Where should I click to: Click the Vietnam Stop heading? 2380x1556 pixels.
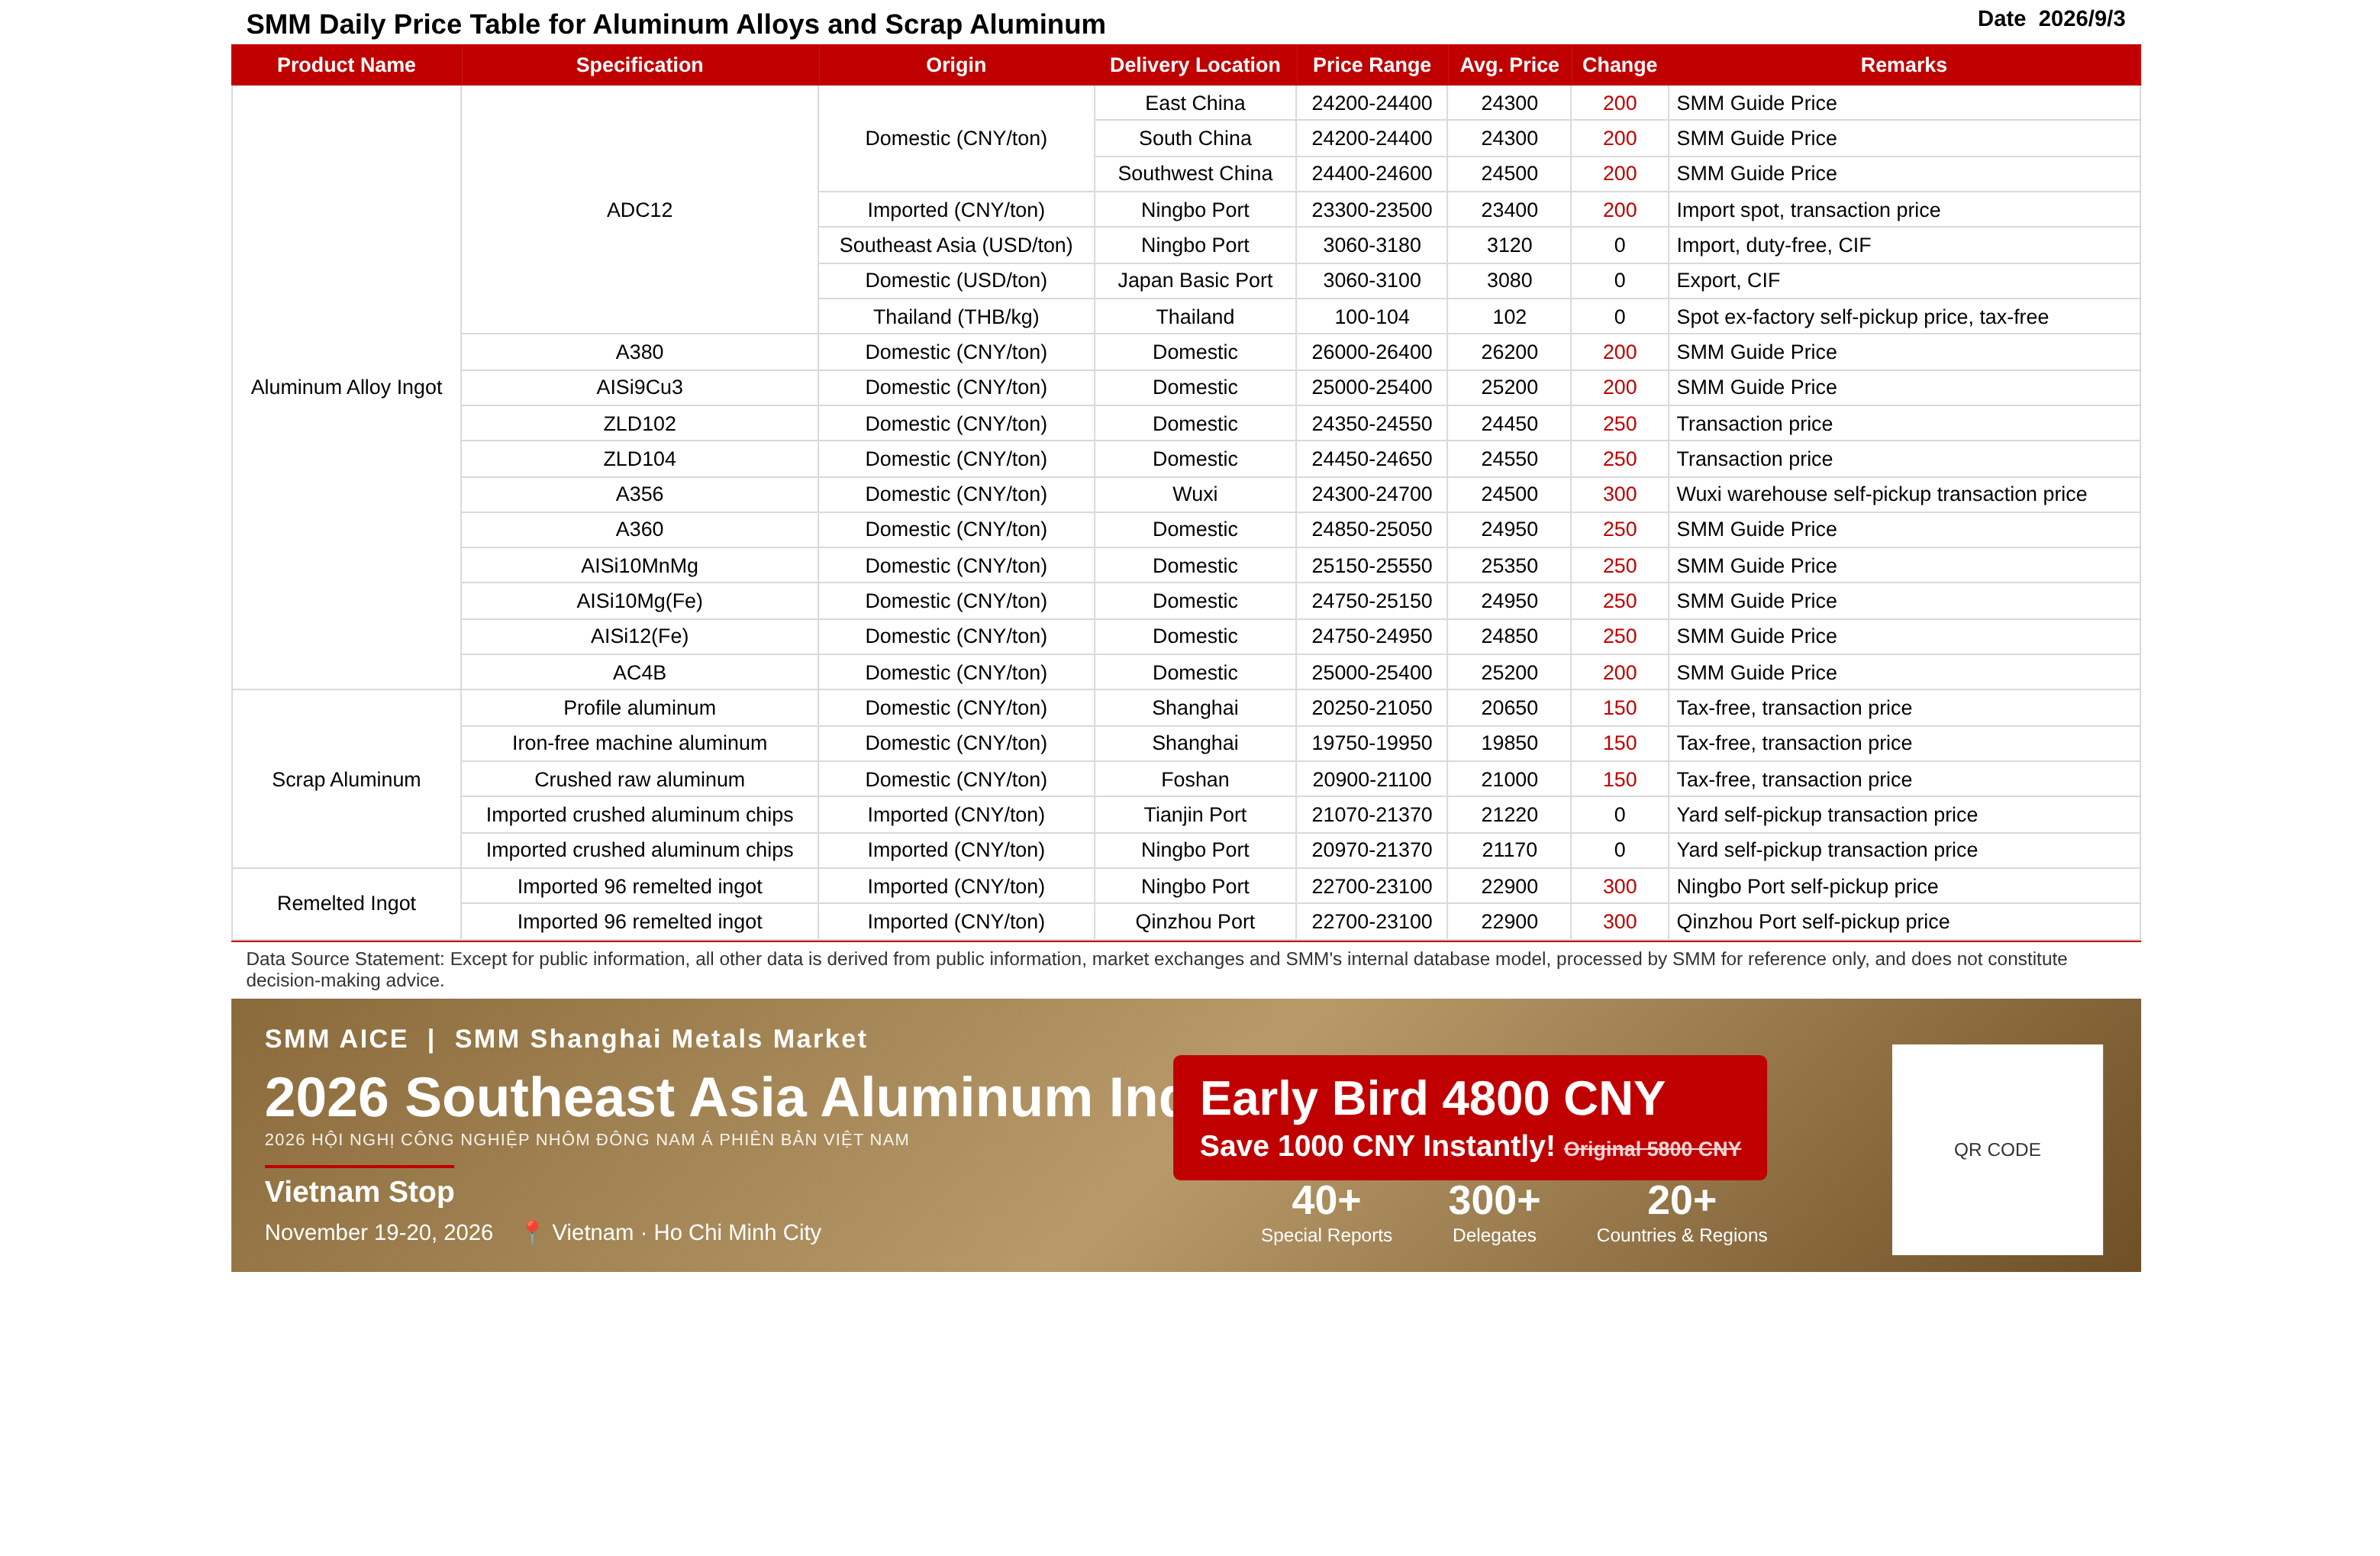tap(359, 1191)
